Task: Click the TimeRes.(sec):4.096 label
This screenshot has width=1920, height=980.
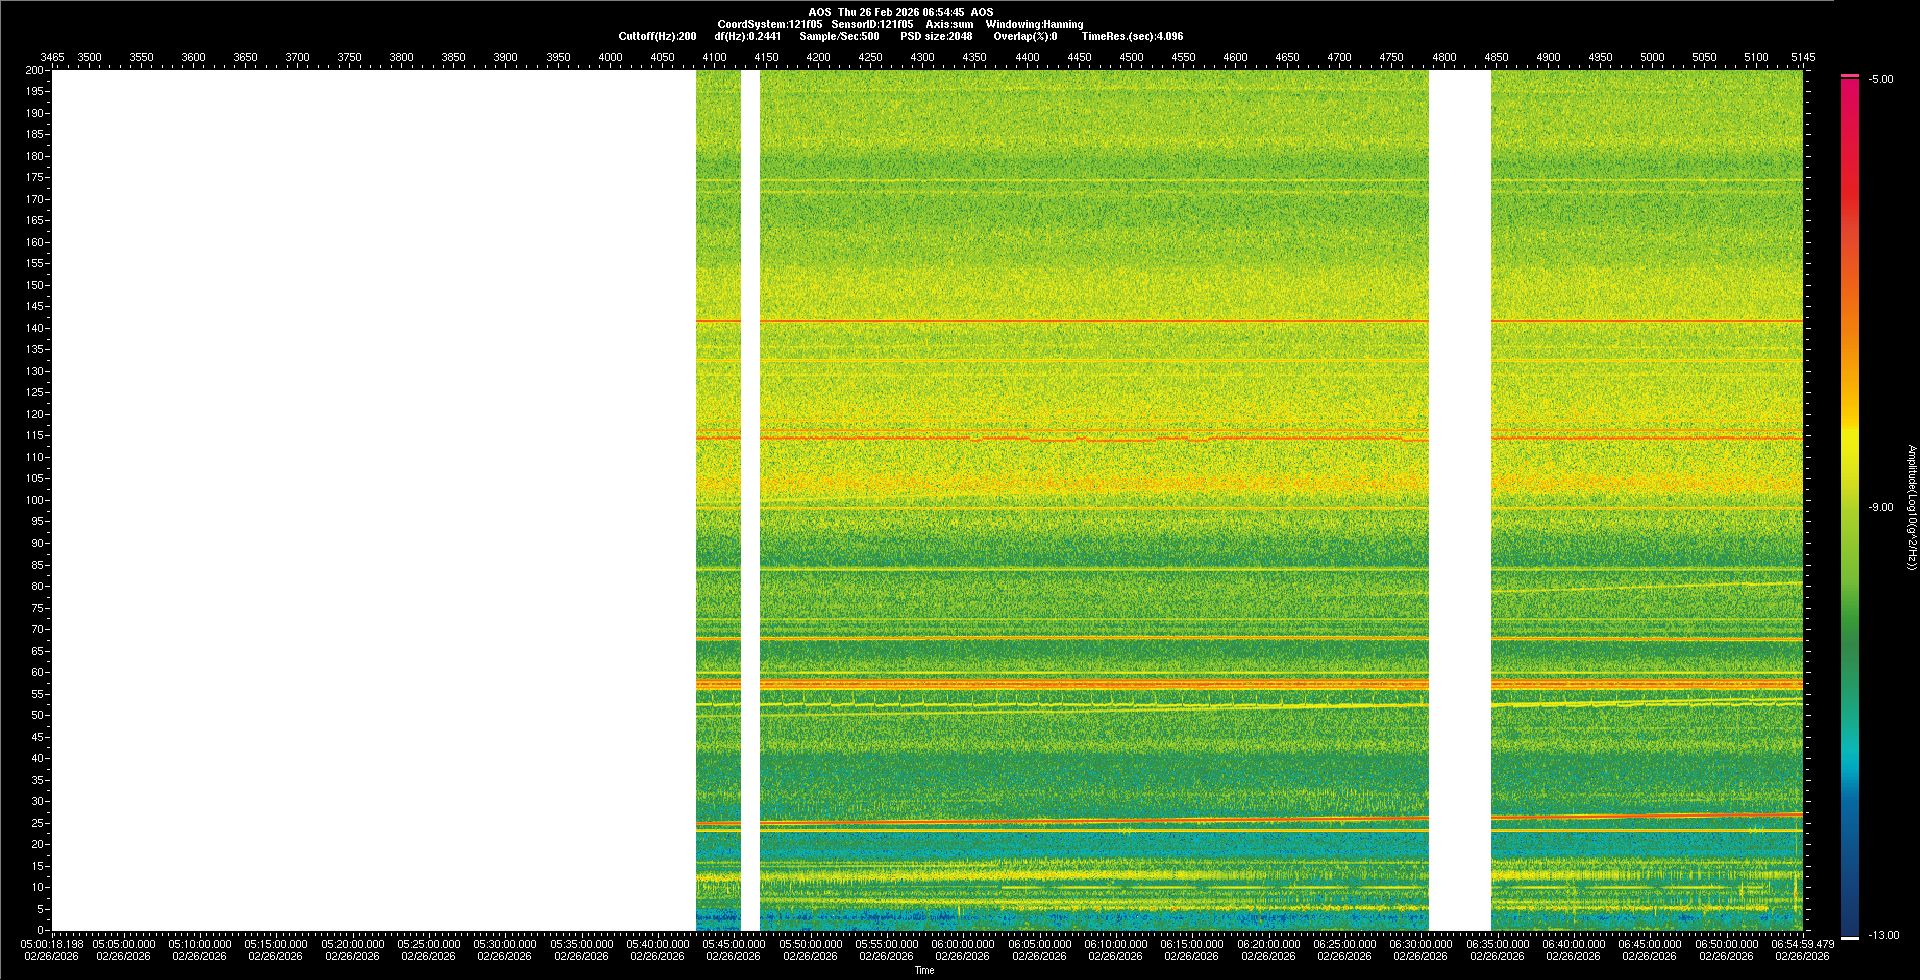Action: 1132,36
